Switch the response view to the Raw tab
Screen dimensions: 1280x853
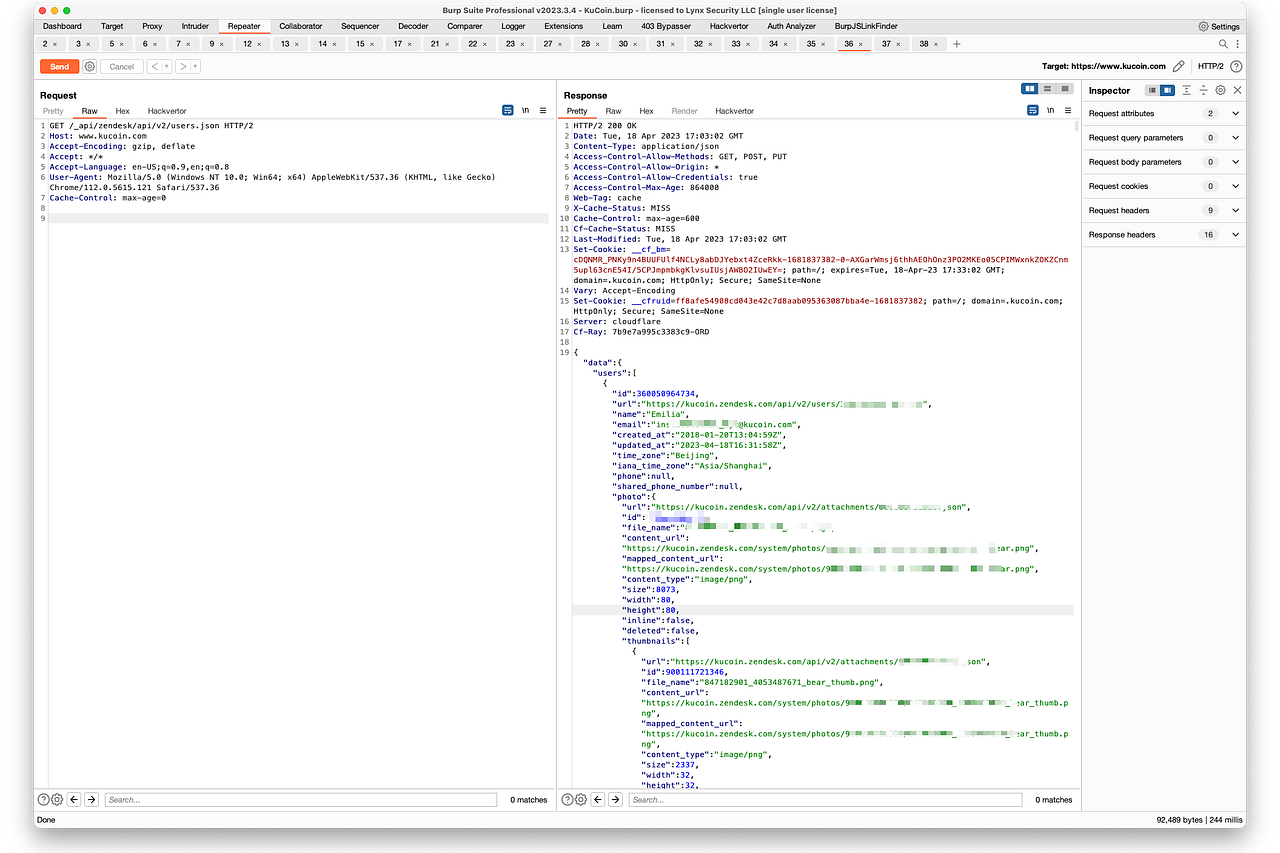[613, 111]
